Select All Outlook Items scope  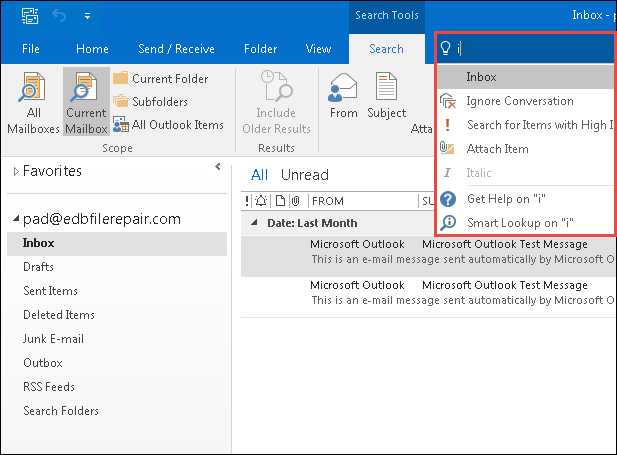(168, 125)
